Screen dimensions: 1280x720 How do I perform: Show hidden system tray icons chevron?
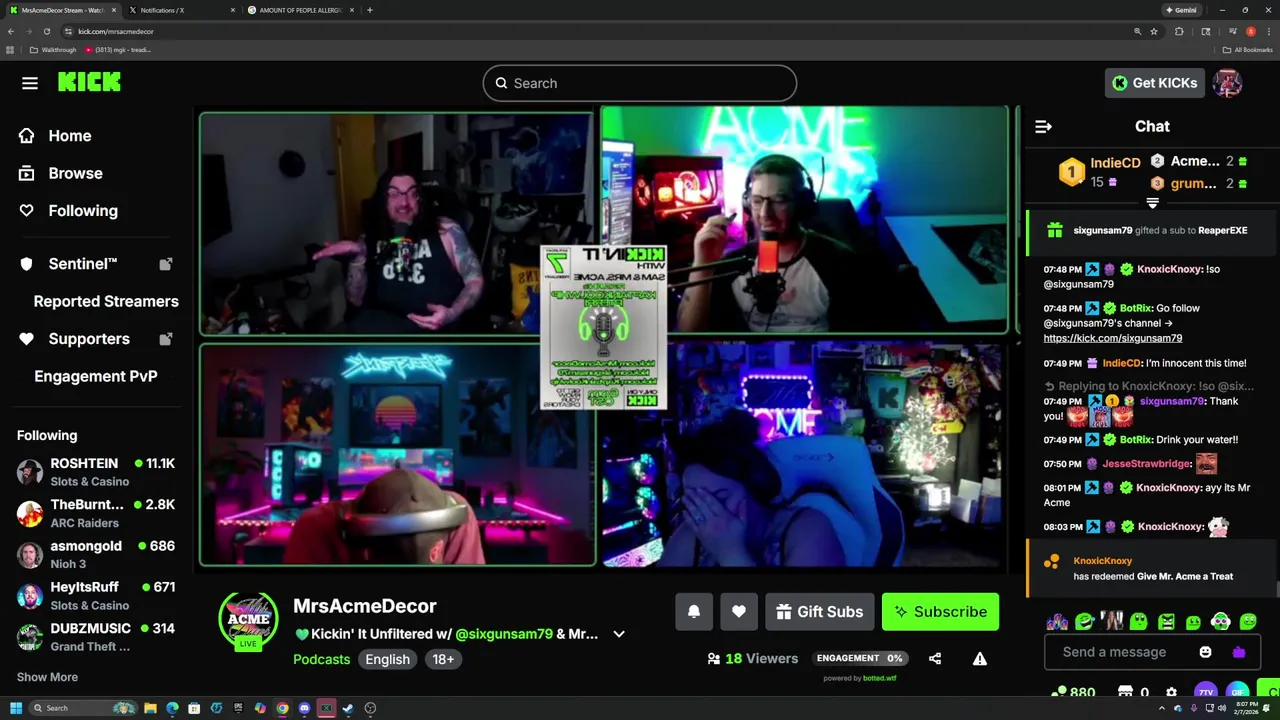tap(1164, 708)
